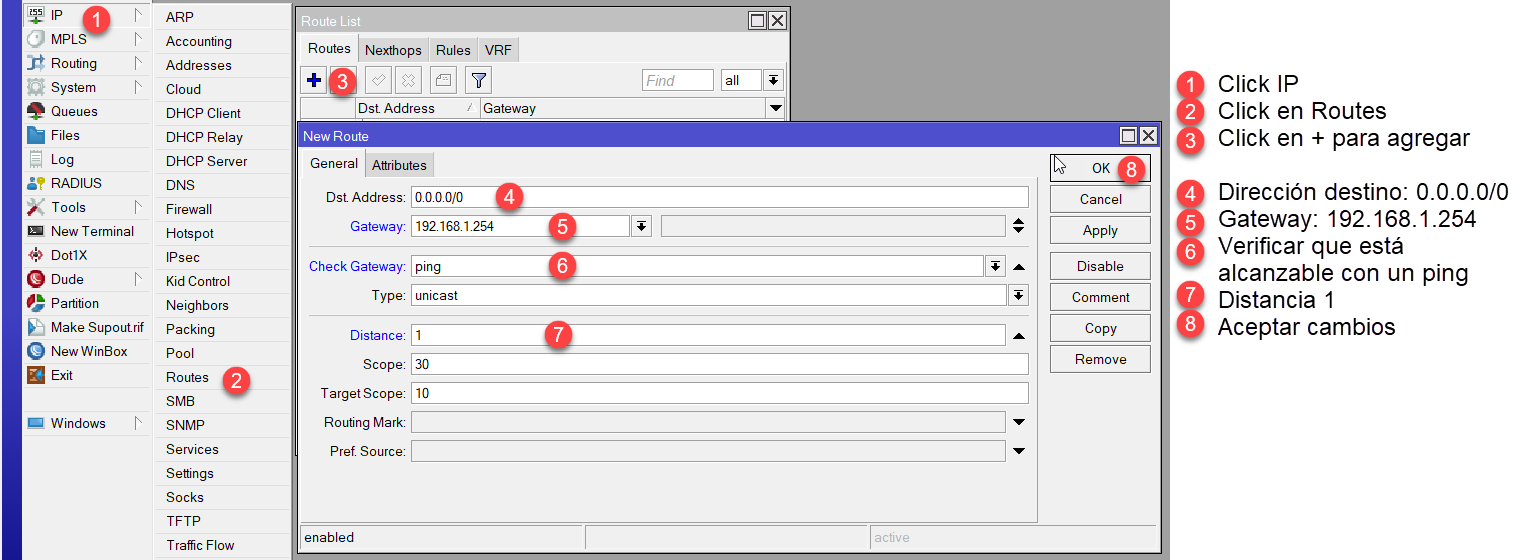Select Routes in the IP submenu
Image resolution: width=1525 pixels, height=560 pixels.
[187, 377]
